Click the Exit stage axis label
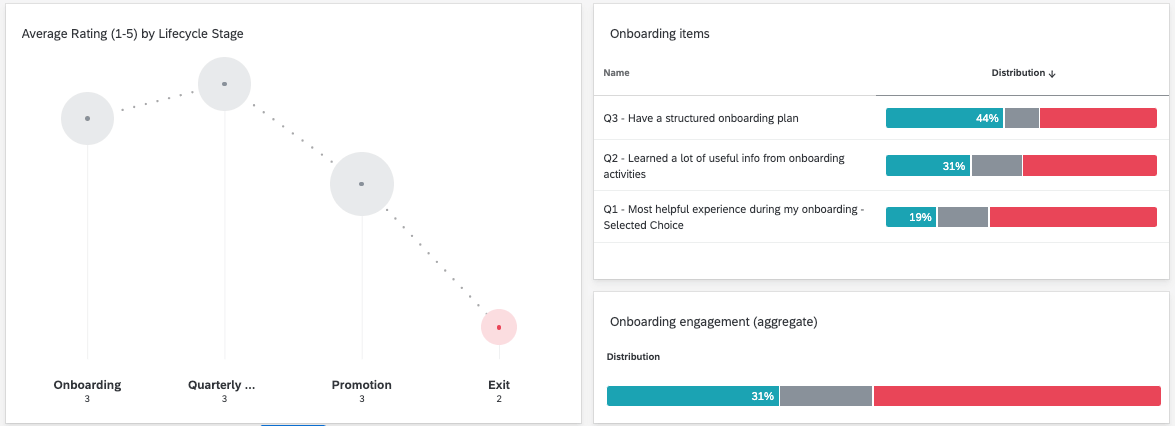The height and width of the screenshot is (426, 1175). (499, 385)
